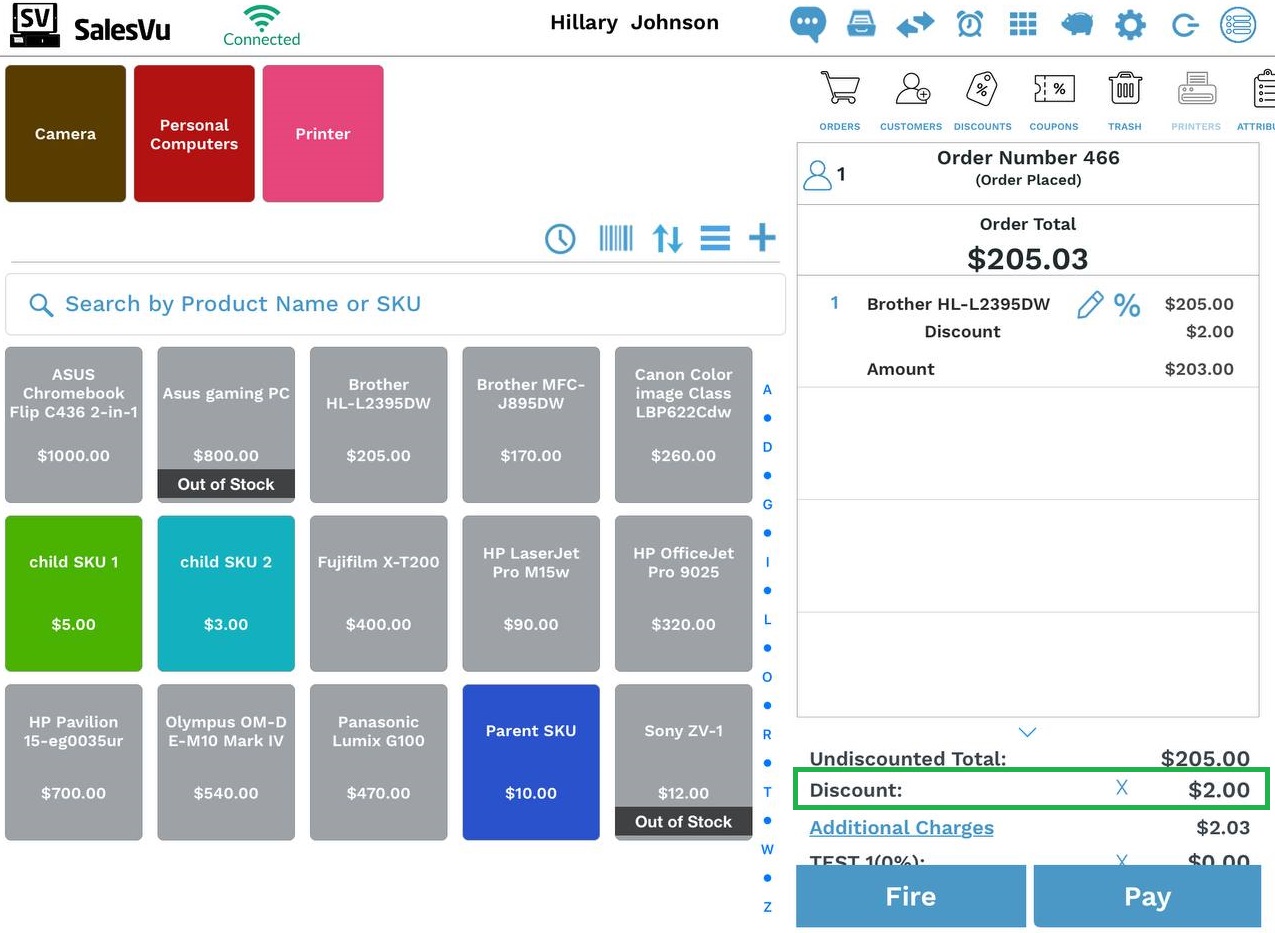1275x933 pixels.
Task: Jump to letter L in index
Action: coord(767,620)
